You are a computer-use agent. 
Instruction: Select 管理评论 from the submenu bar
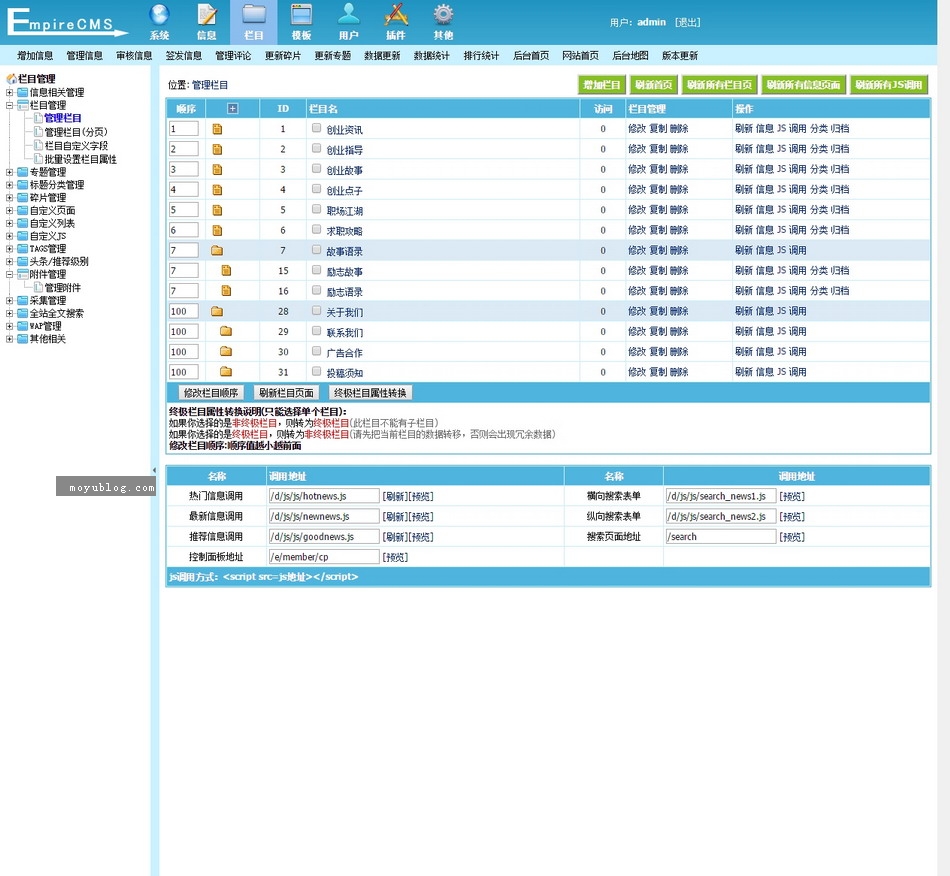233,56
